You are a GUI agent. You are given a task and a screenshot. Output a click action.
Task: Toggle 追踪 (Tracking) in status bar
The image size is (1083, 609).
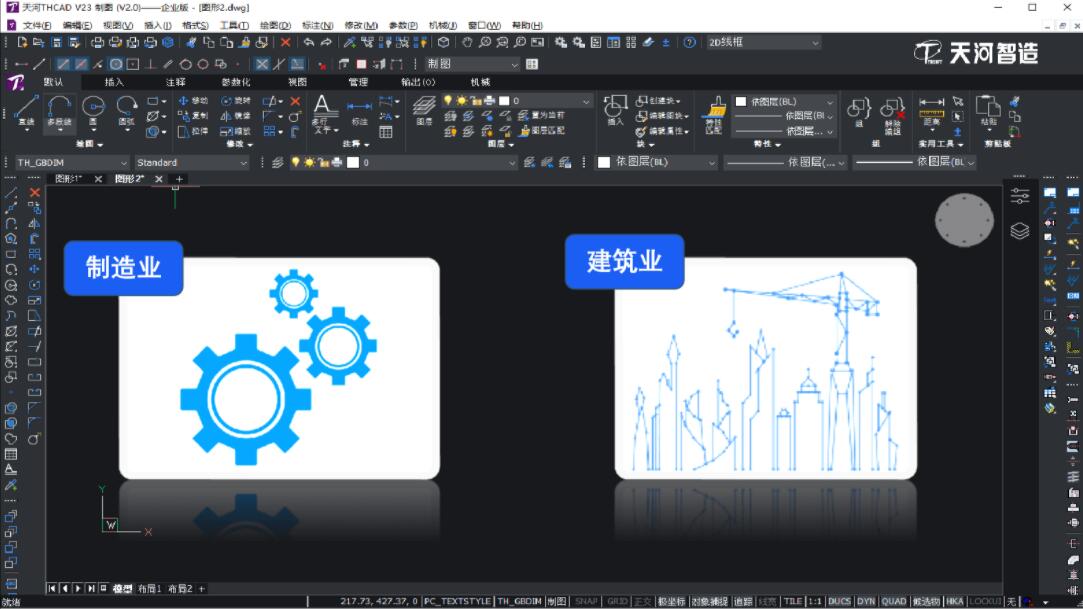[x=743, y=601]
